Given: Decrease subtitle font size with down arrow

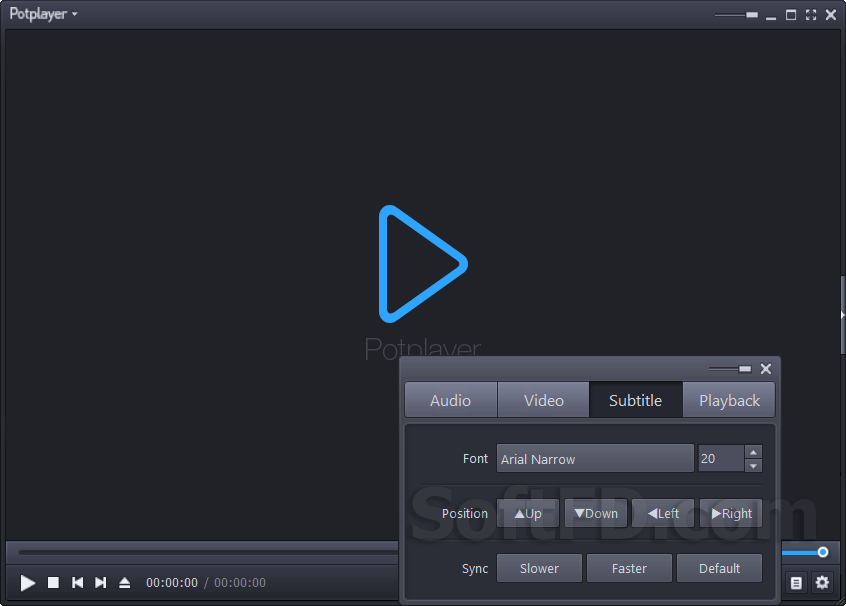Looking at the screenshot, I should pos(753,466).
